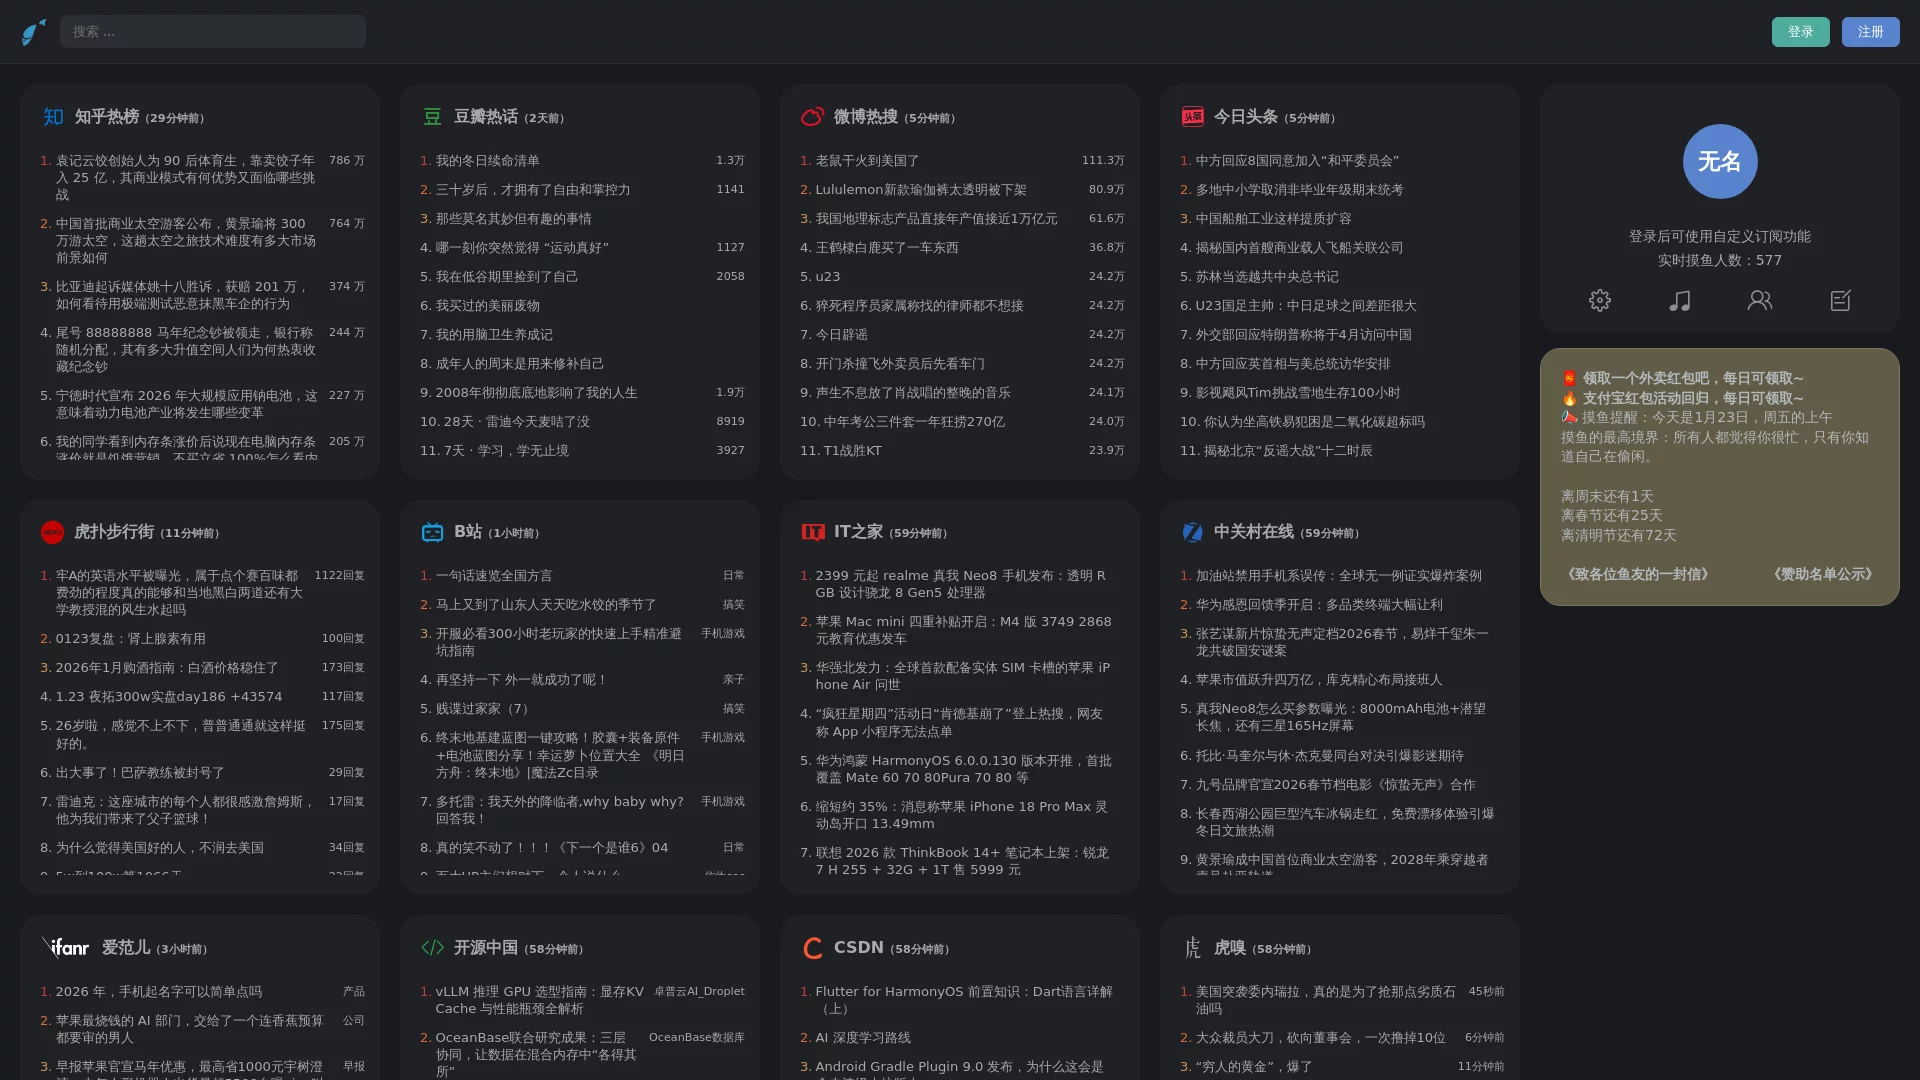Click the 注册 button
Image resolution: width=1920 pixels, height=1080 pixels.
point(1869,31)
